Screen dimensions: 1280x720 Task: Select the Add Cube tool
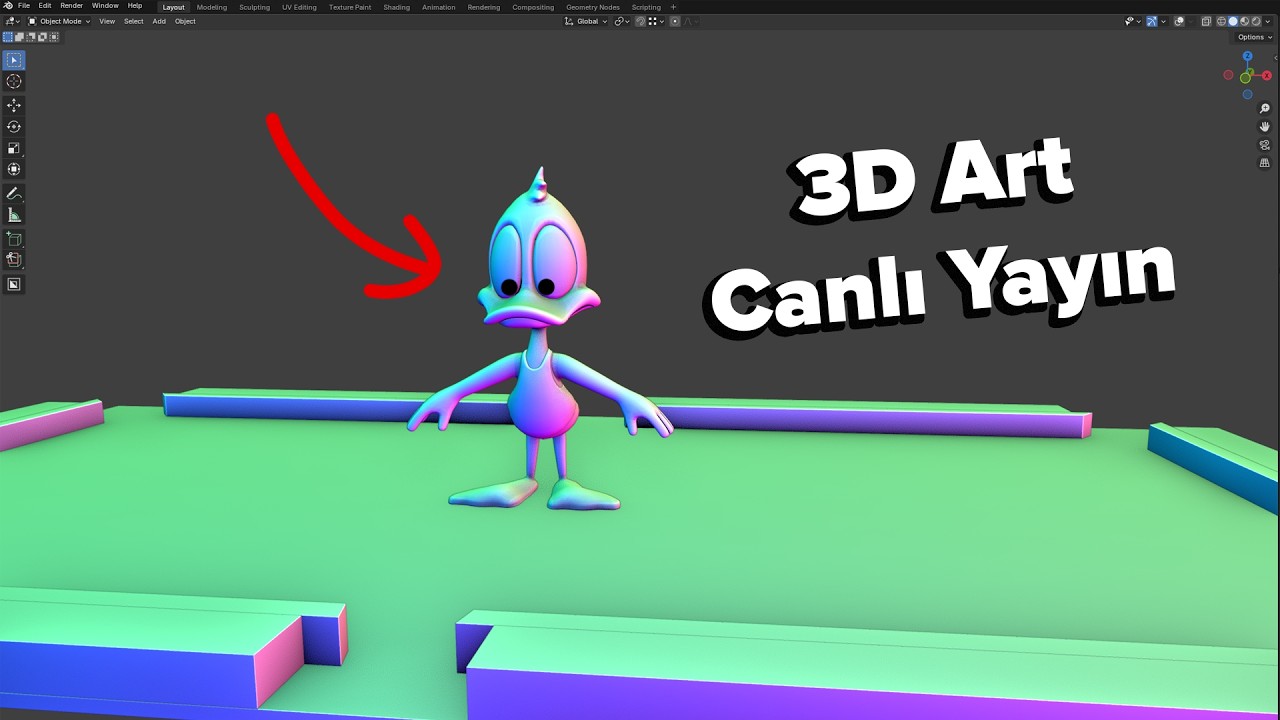point(14,238)
